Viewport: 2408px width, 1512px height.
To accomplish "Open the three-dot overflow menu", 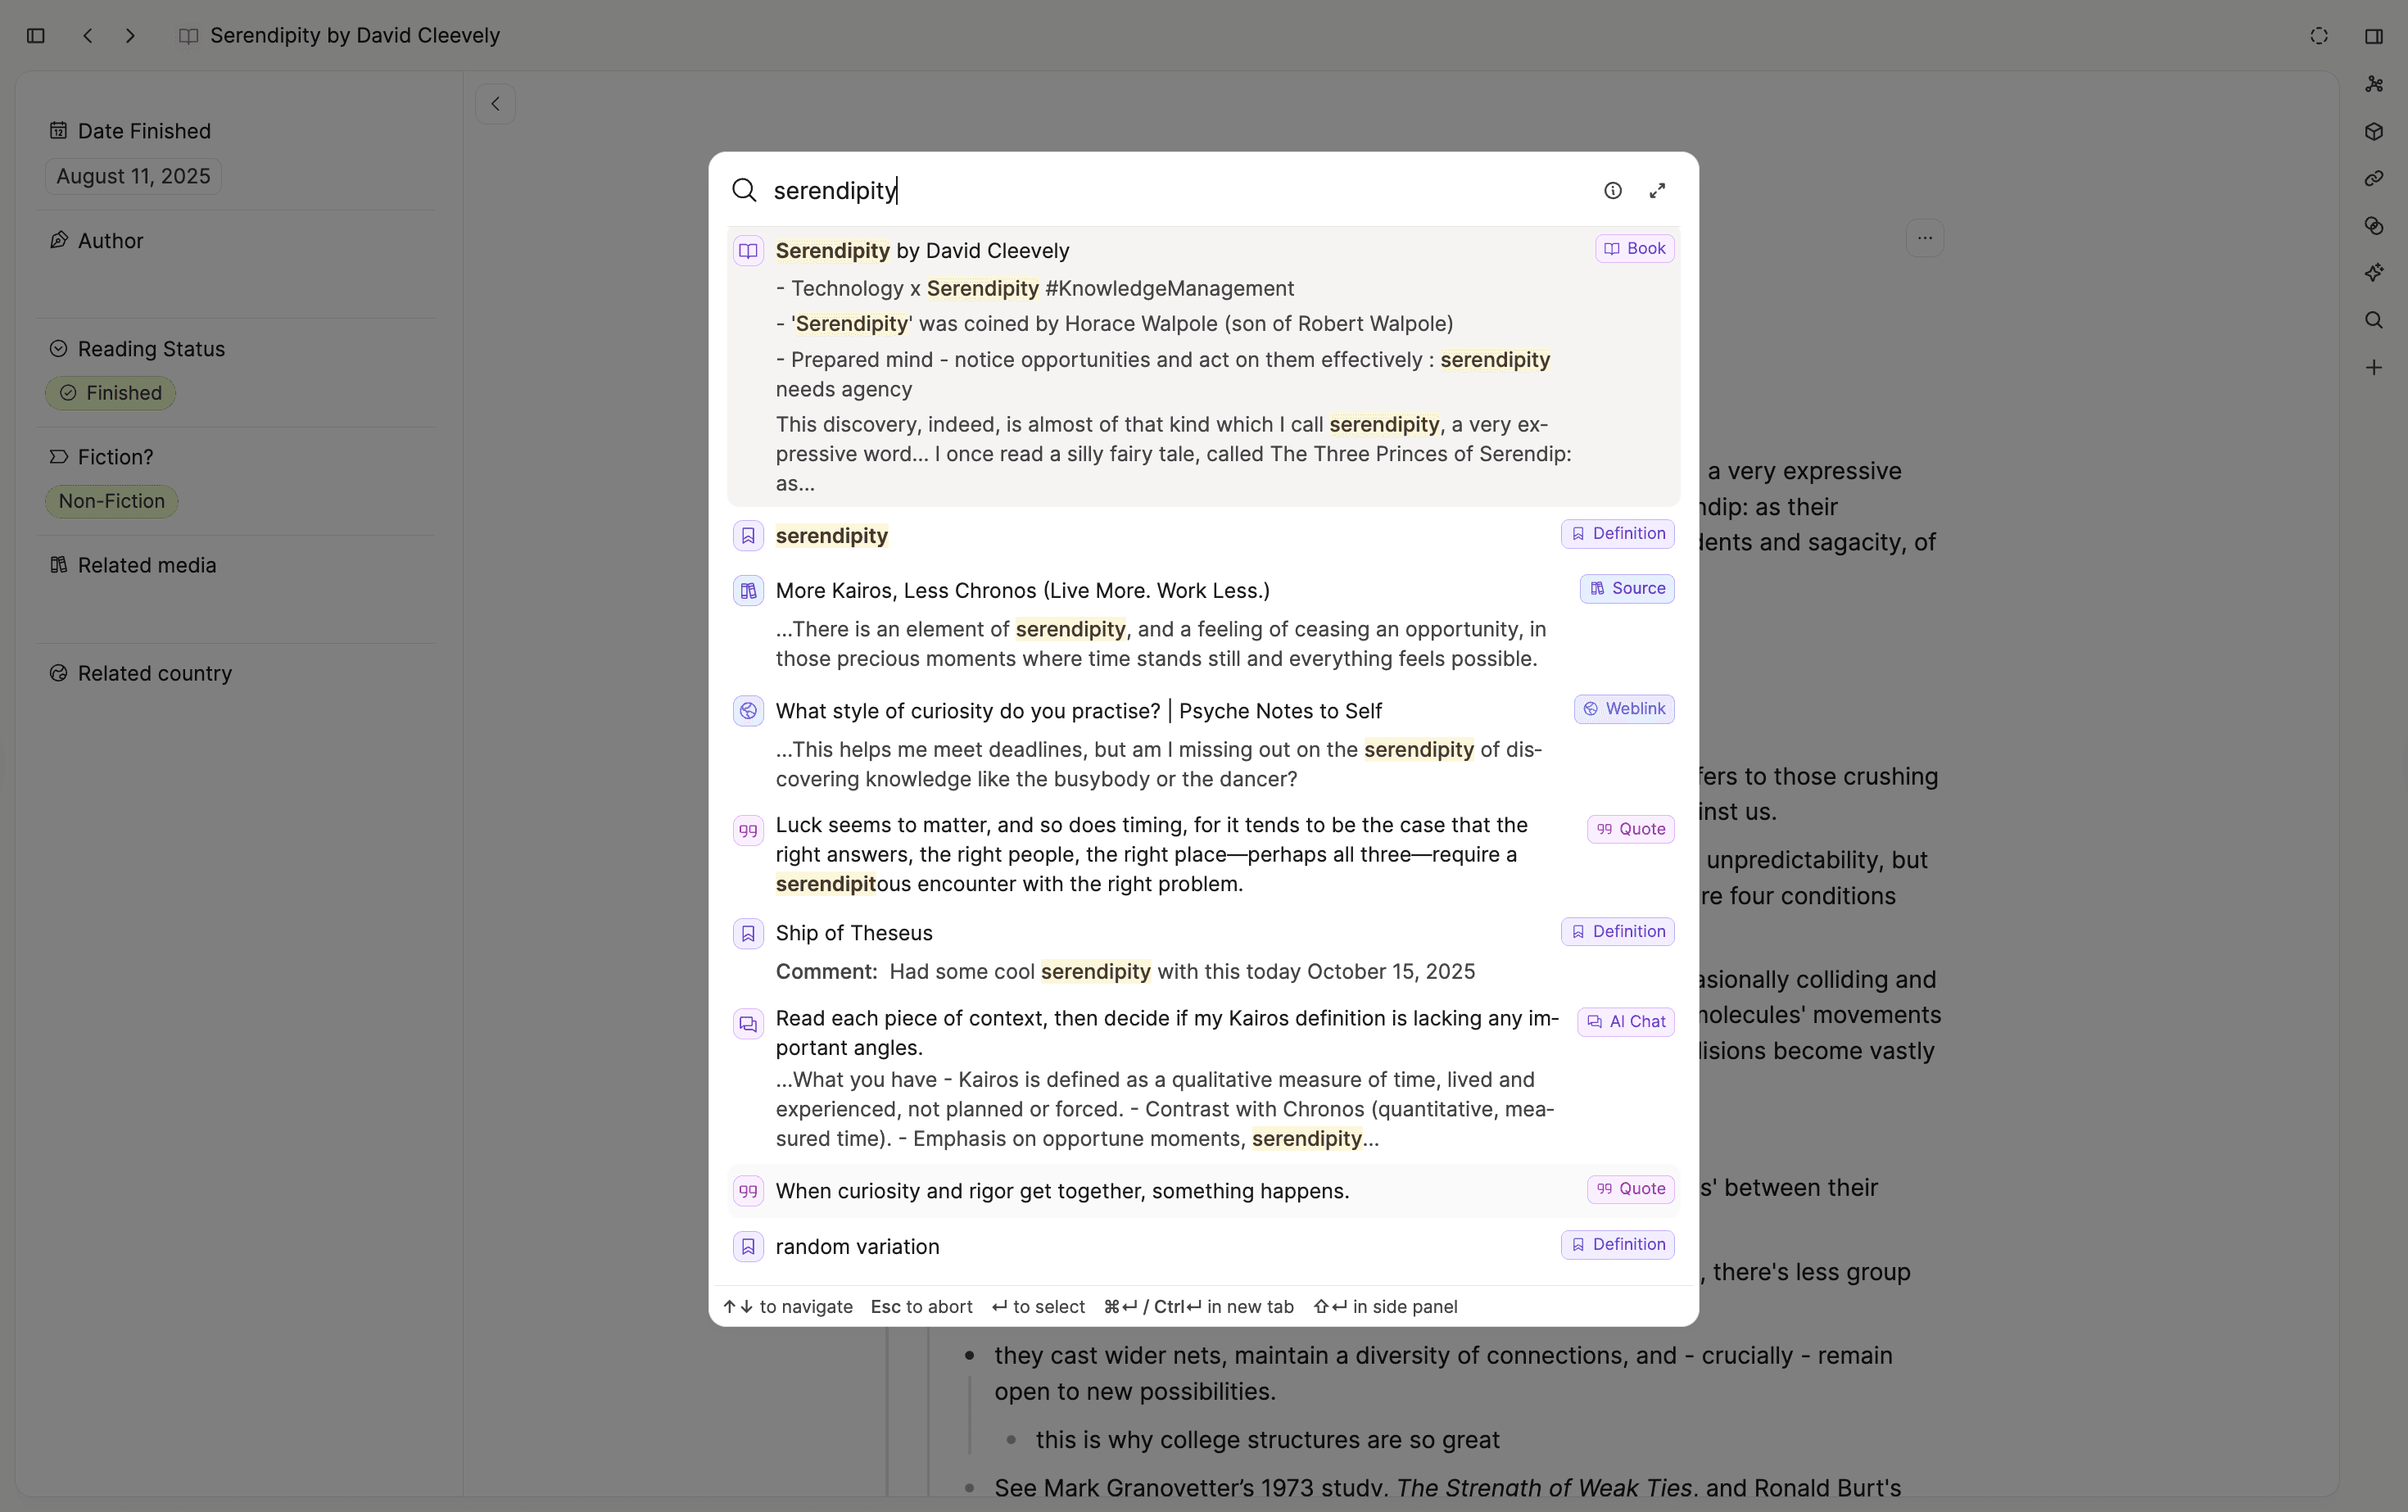I will tap(1925, 238).
